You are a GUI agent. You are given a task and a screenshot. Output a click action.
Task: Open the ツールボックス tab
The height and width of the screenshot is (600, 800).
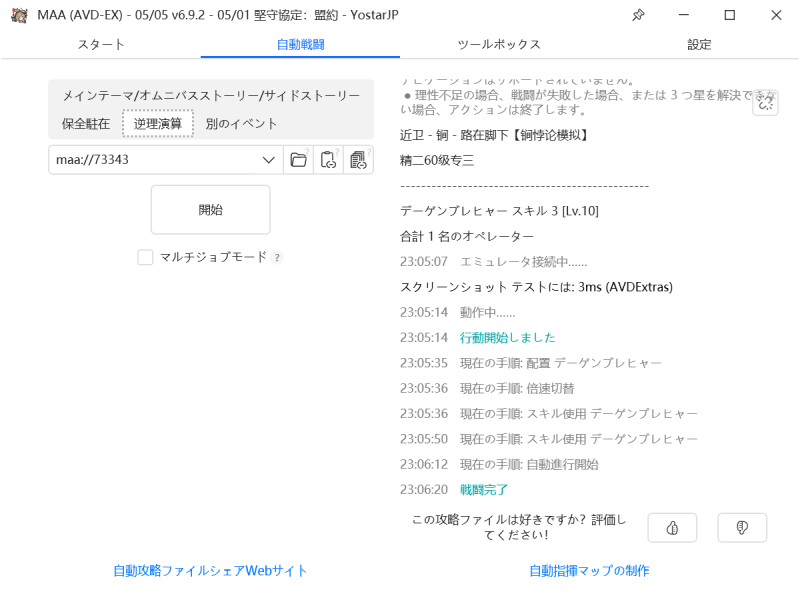click(x=499, y=44)
